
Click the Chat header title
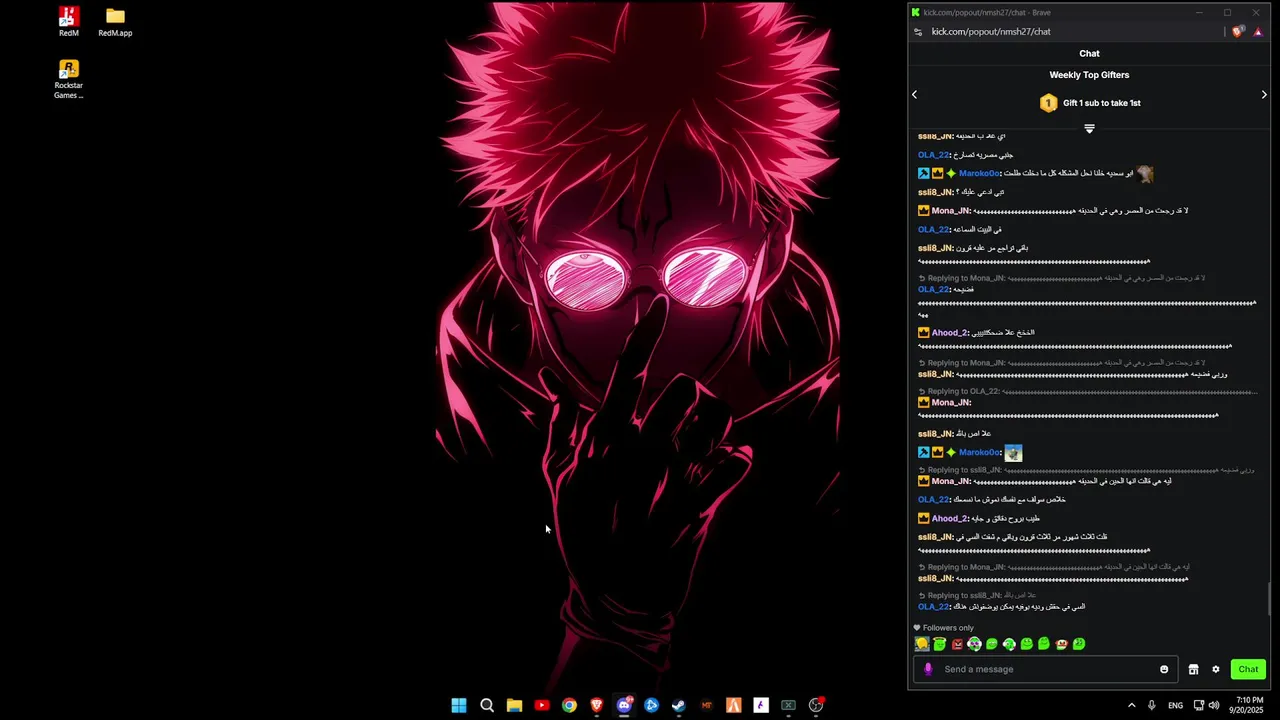click(x=1089, y=53)
